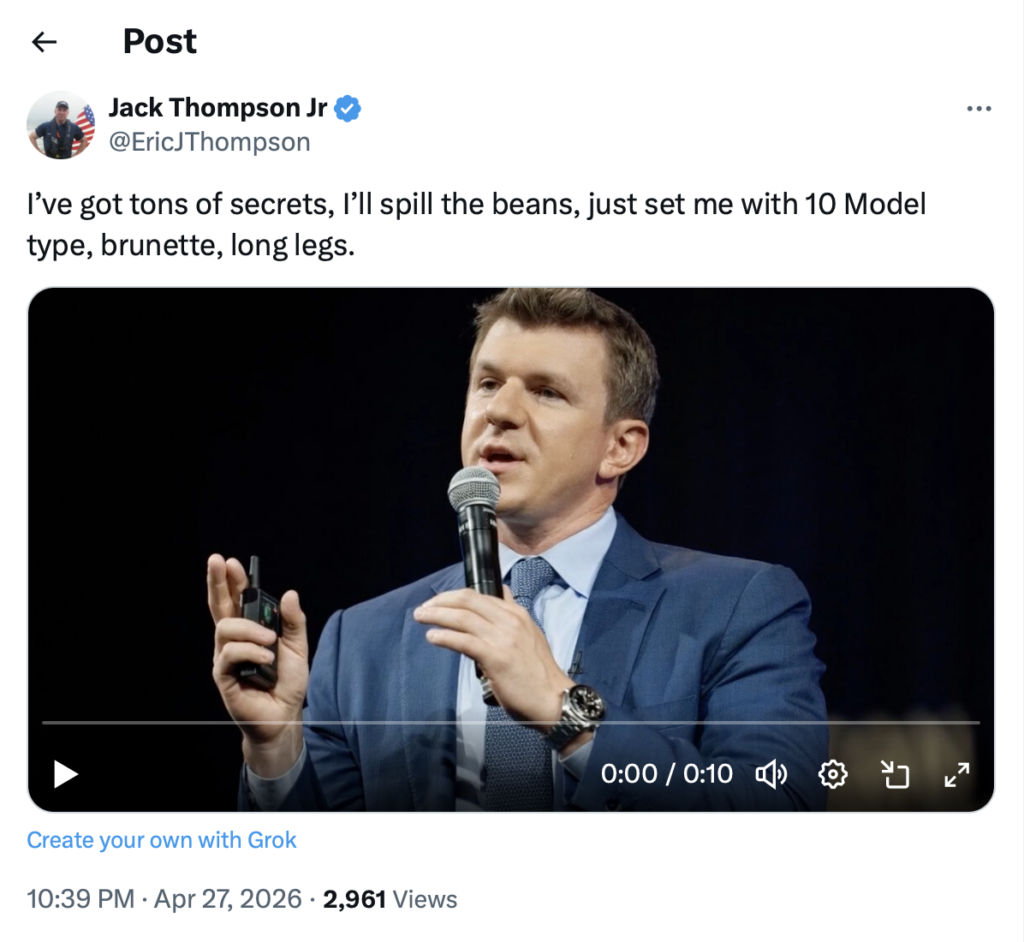Open the Jack Thompson Jr display name

tap(217, 108)
